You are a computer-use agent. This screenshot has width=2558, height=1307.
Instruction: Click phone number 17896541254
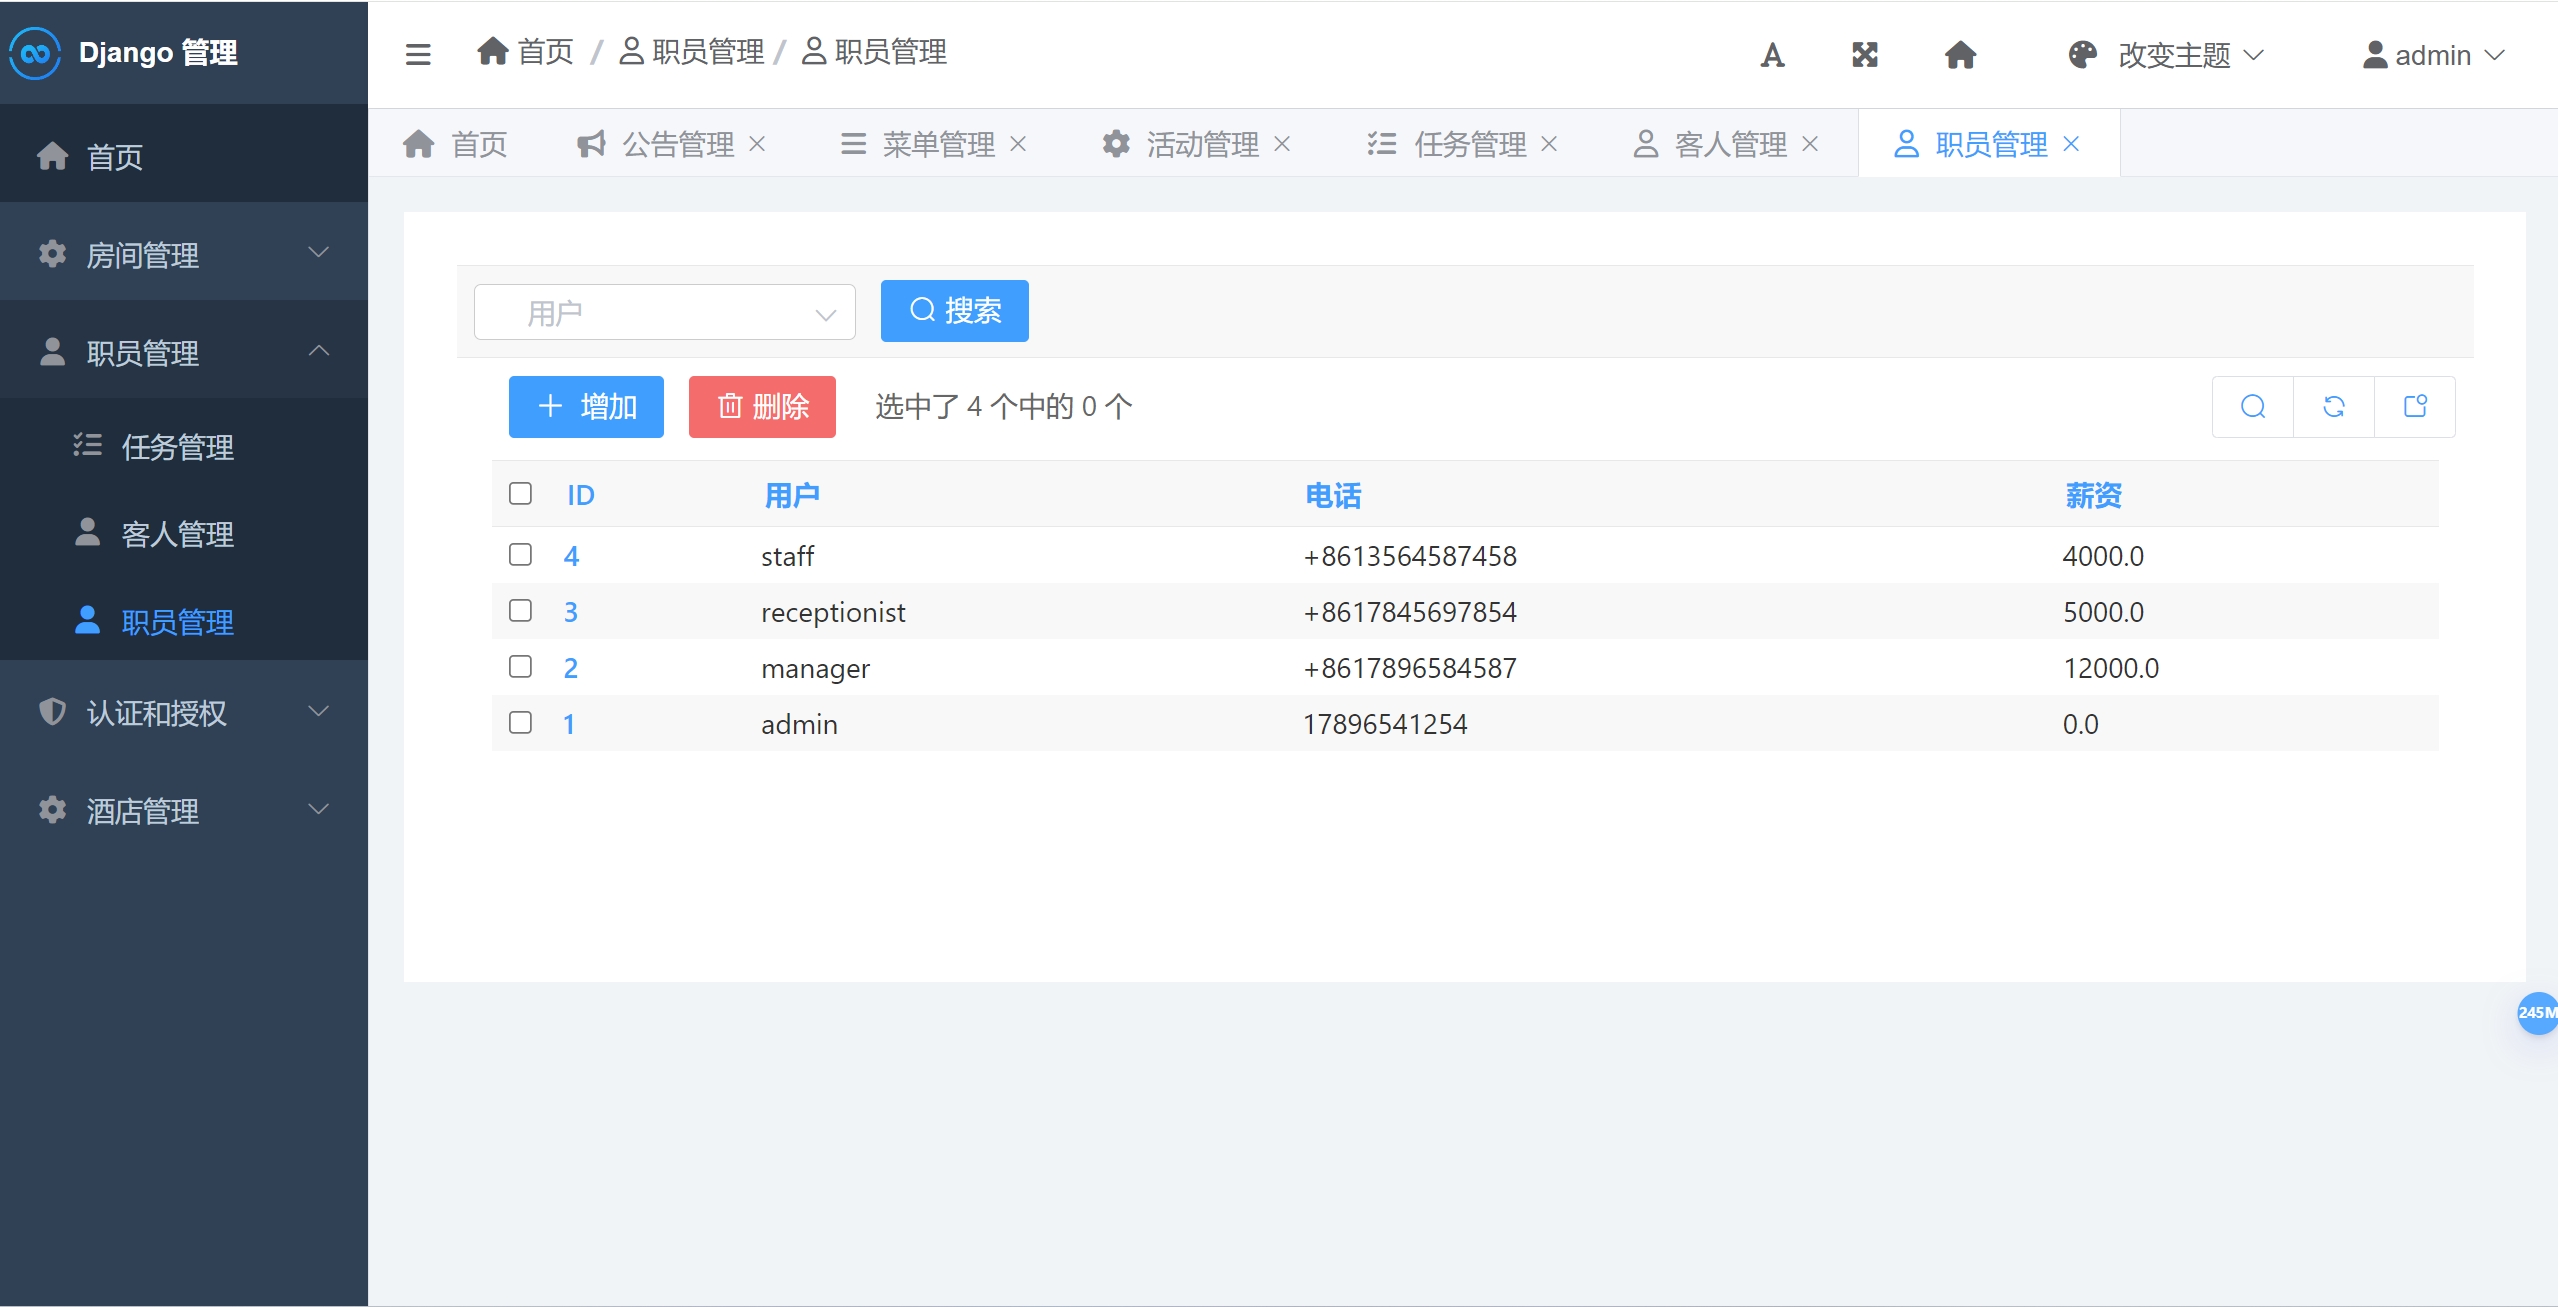(1385, 724)
